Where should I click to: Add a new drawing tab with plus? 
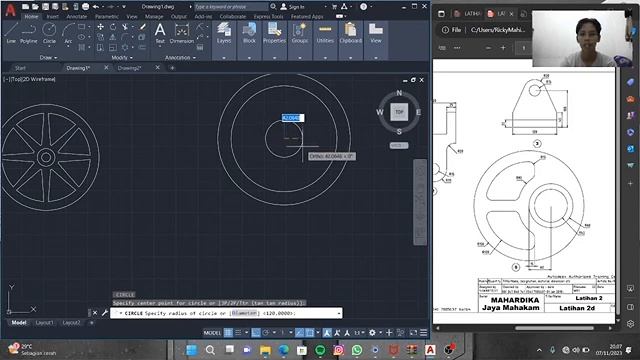[172, 68]
